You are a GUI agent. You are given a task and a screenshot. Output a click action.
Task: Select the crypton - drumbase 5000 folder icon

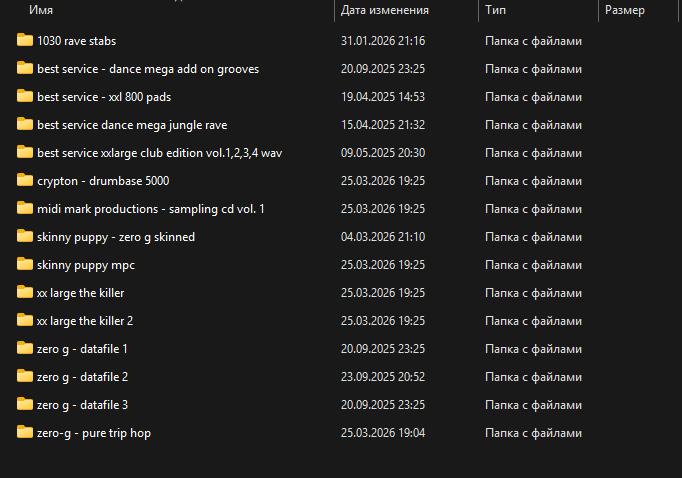pyautogui.click(x=25, y=181)
